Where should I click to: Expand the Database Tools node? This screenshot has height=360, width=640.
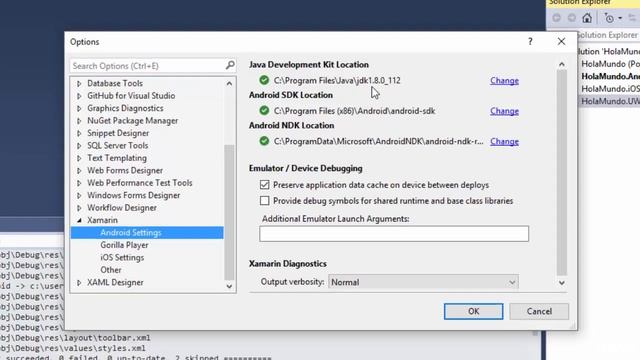coord(79,83)
